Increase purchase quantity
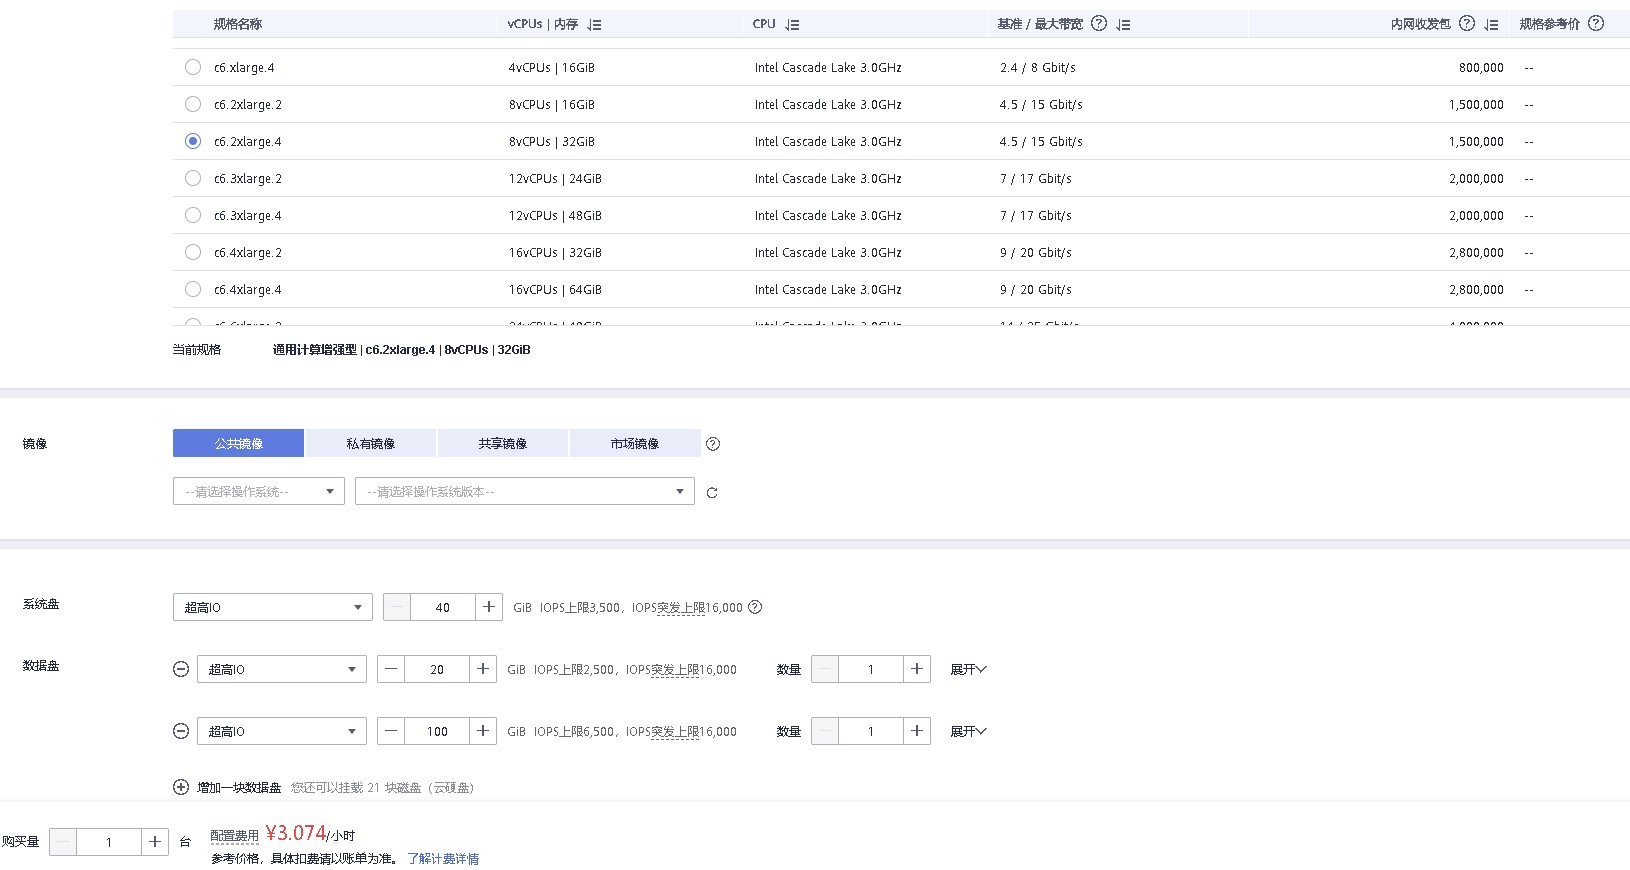This screenshot has height=870, width=1630. coord(155,842)
